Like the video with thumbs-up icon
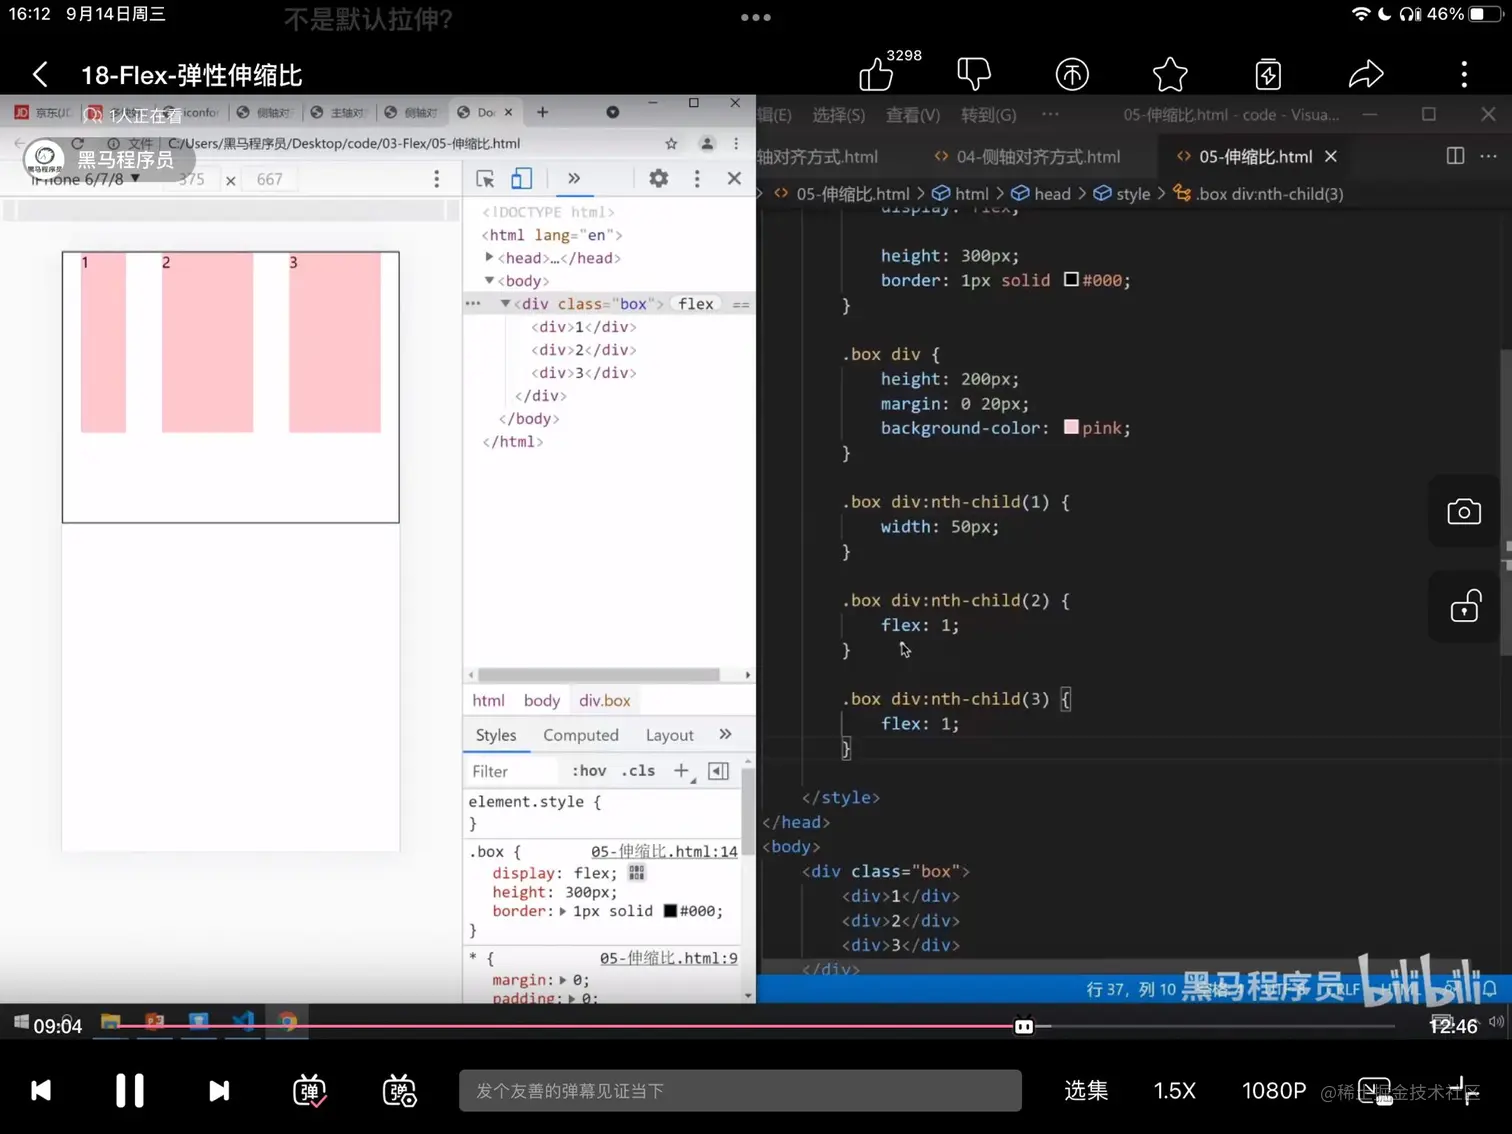Image resolution: width=1512 pixels, height=1134 pixels. (876, 74)
